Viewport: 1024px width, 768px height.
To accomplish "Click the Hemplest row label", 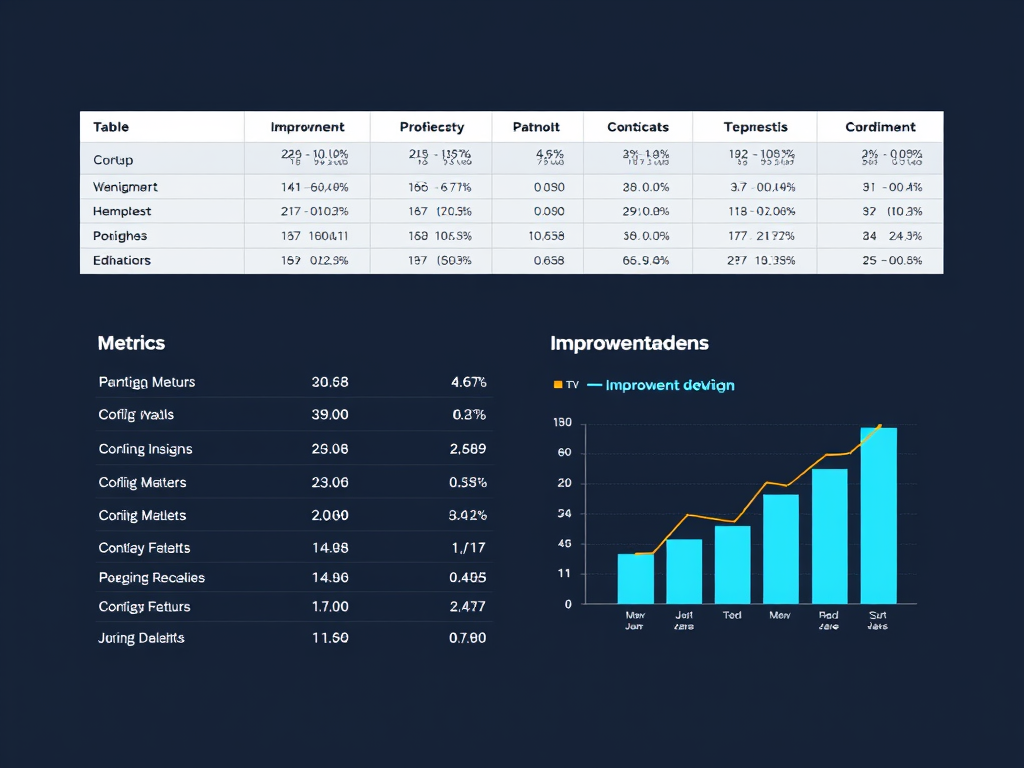I will (x=122, y=211).
